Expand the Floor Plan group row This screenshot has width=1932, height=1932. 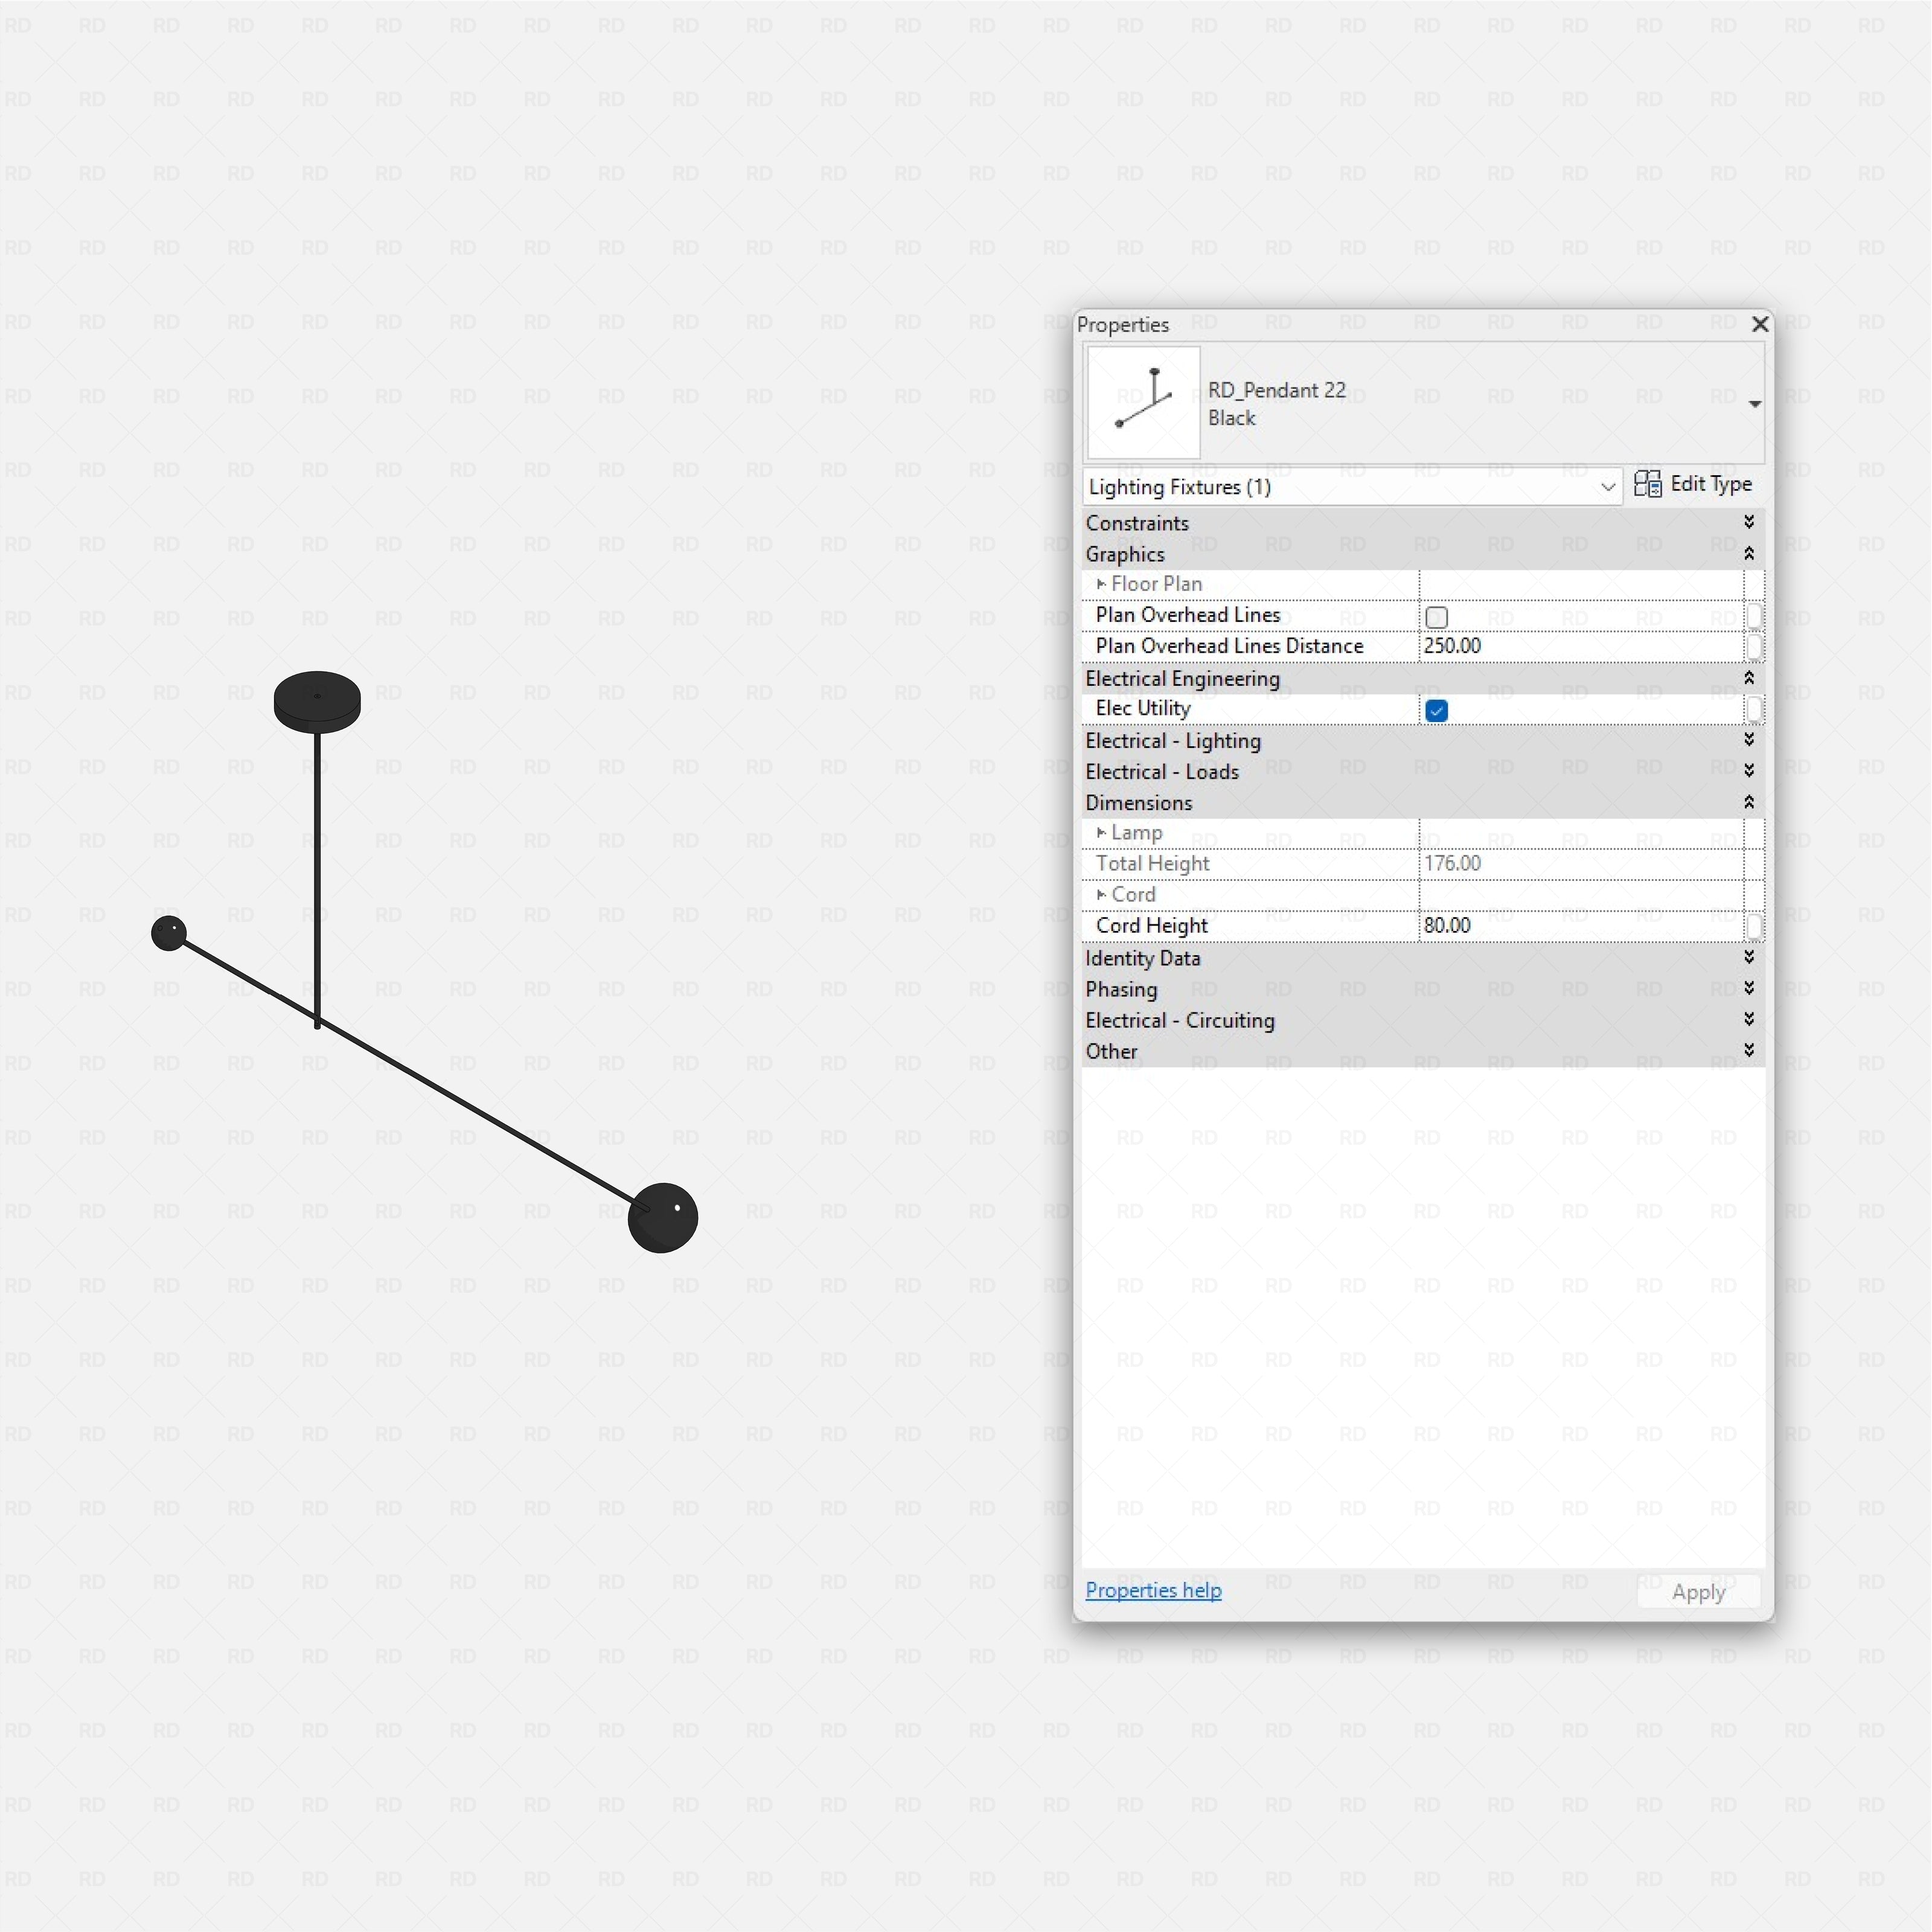[1100, 584]
